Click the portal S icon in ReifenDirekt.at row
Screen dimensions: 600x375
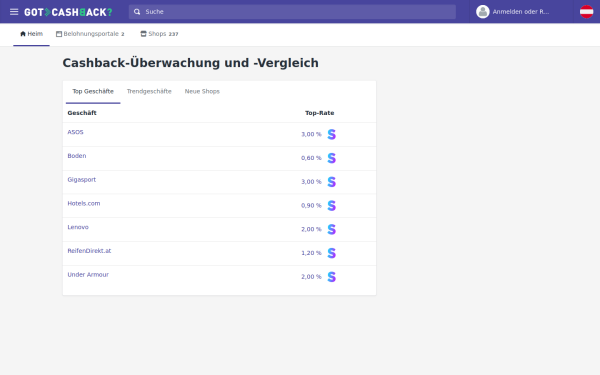tap(331, 253)
